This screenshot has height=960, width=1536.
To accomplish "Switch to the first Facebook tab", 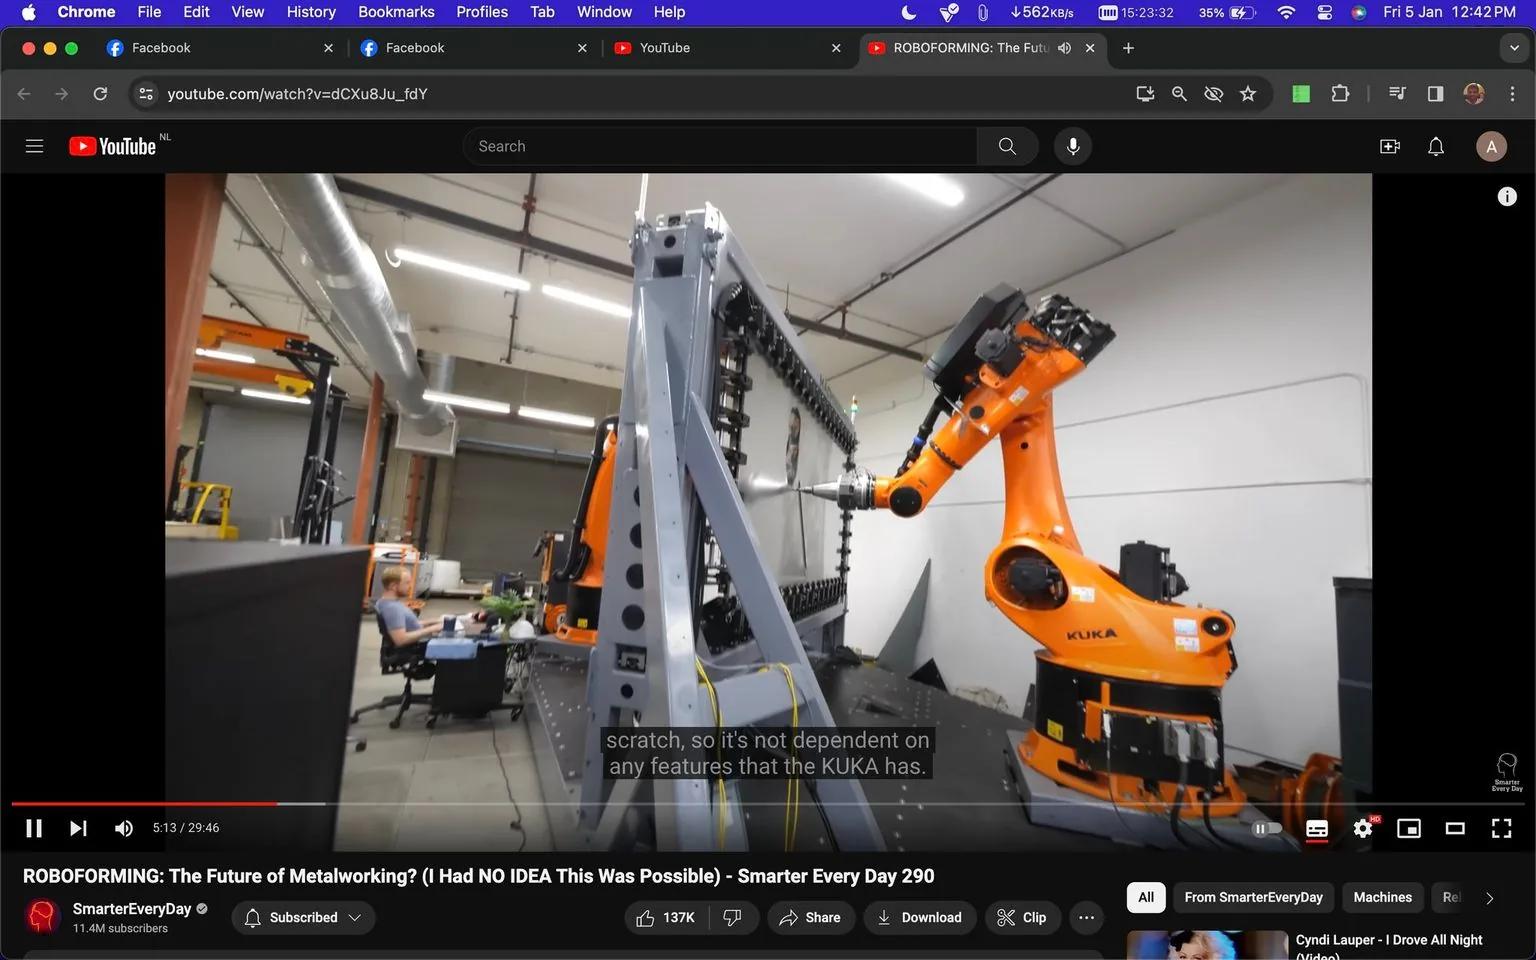I will (200, 47).
